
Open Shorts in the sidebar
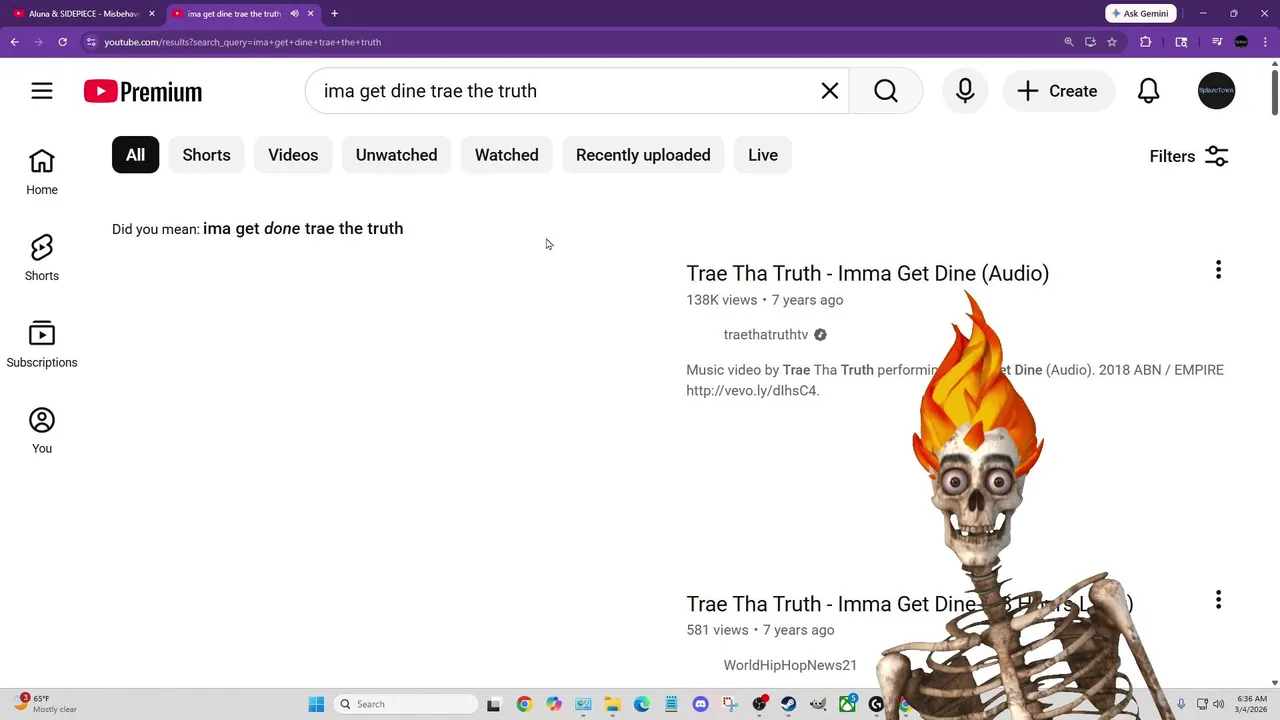pyautogui.click(x=42, y=258)
